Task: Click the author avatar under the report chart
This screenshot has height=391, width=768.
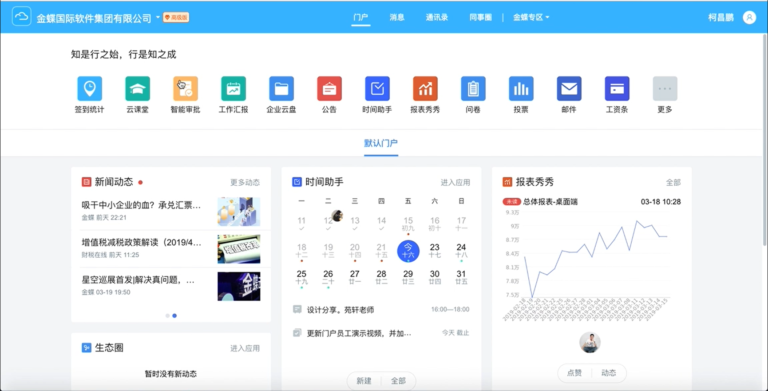Action: click(590, 342)
